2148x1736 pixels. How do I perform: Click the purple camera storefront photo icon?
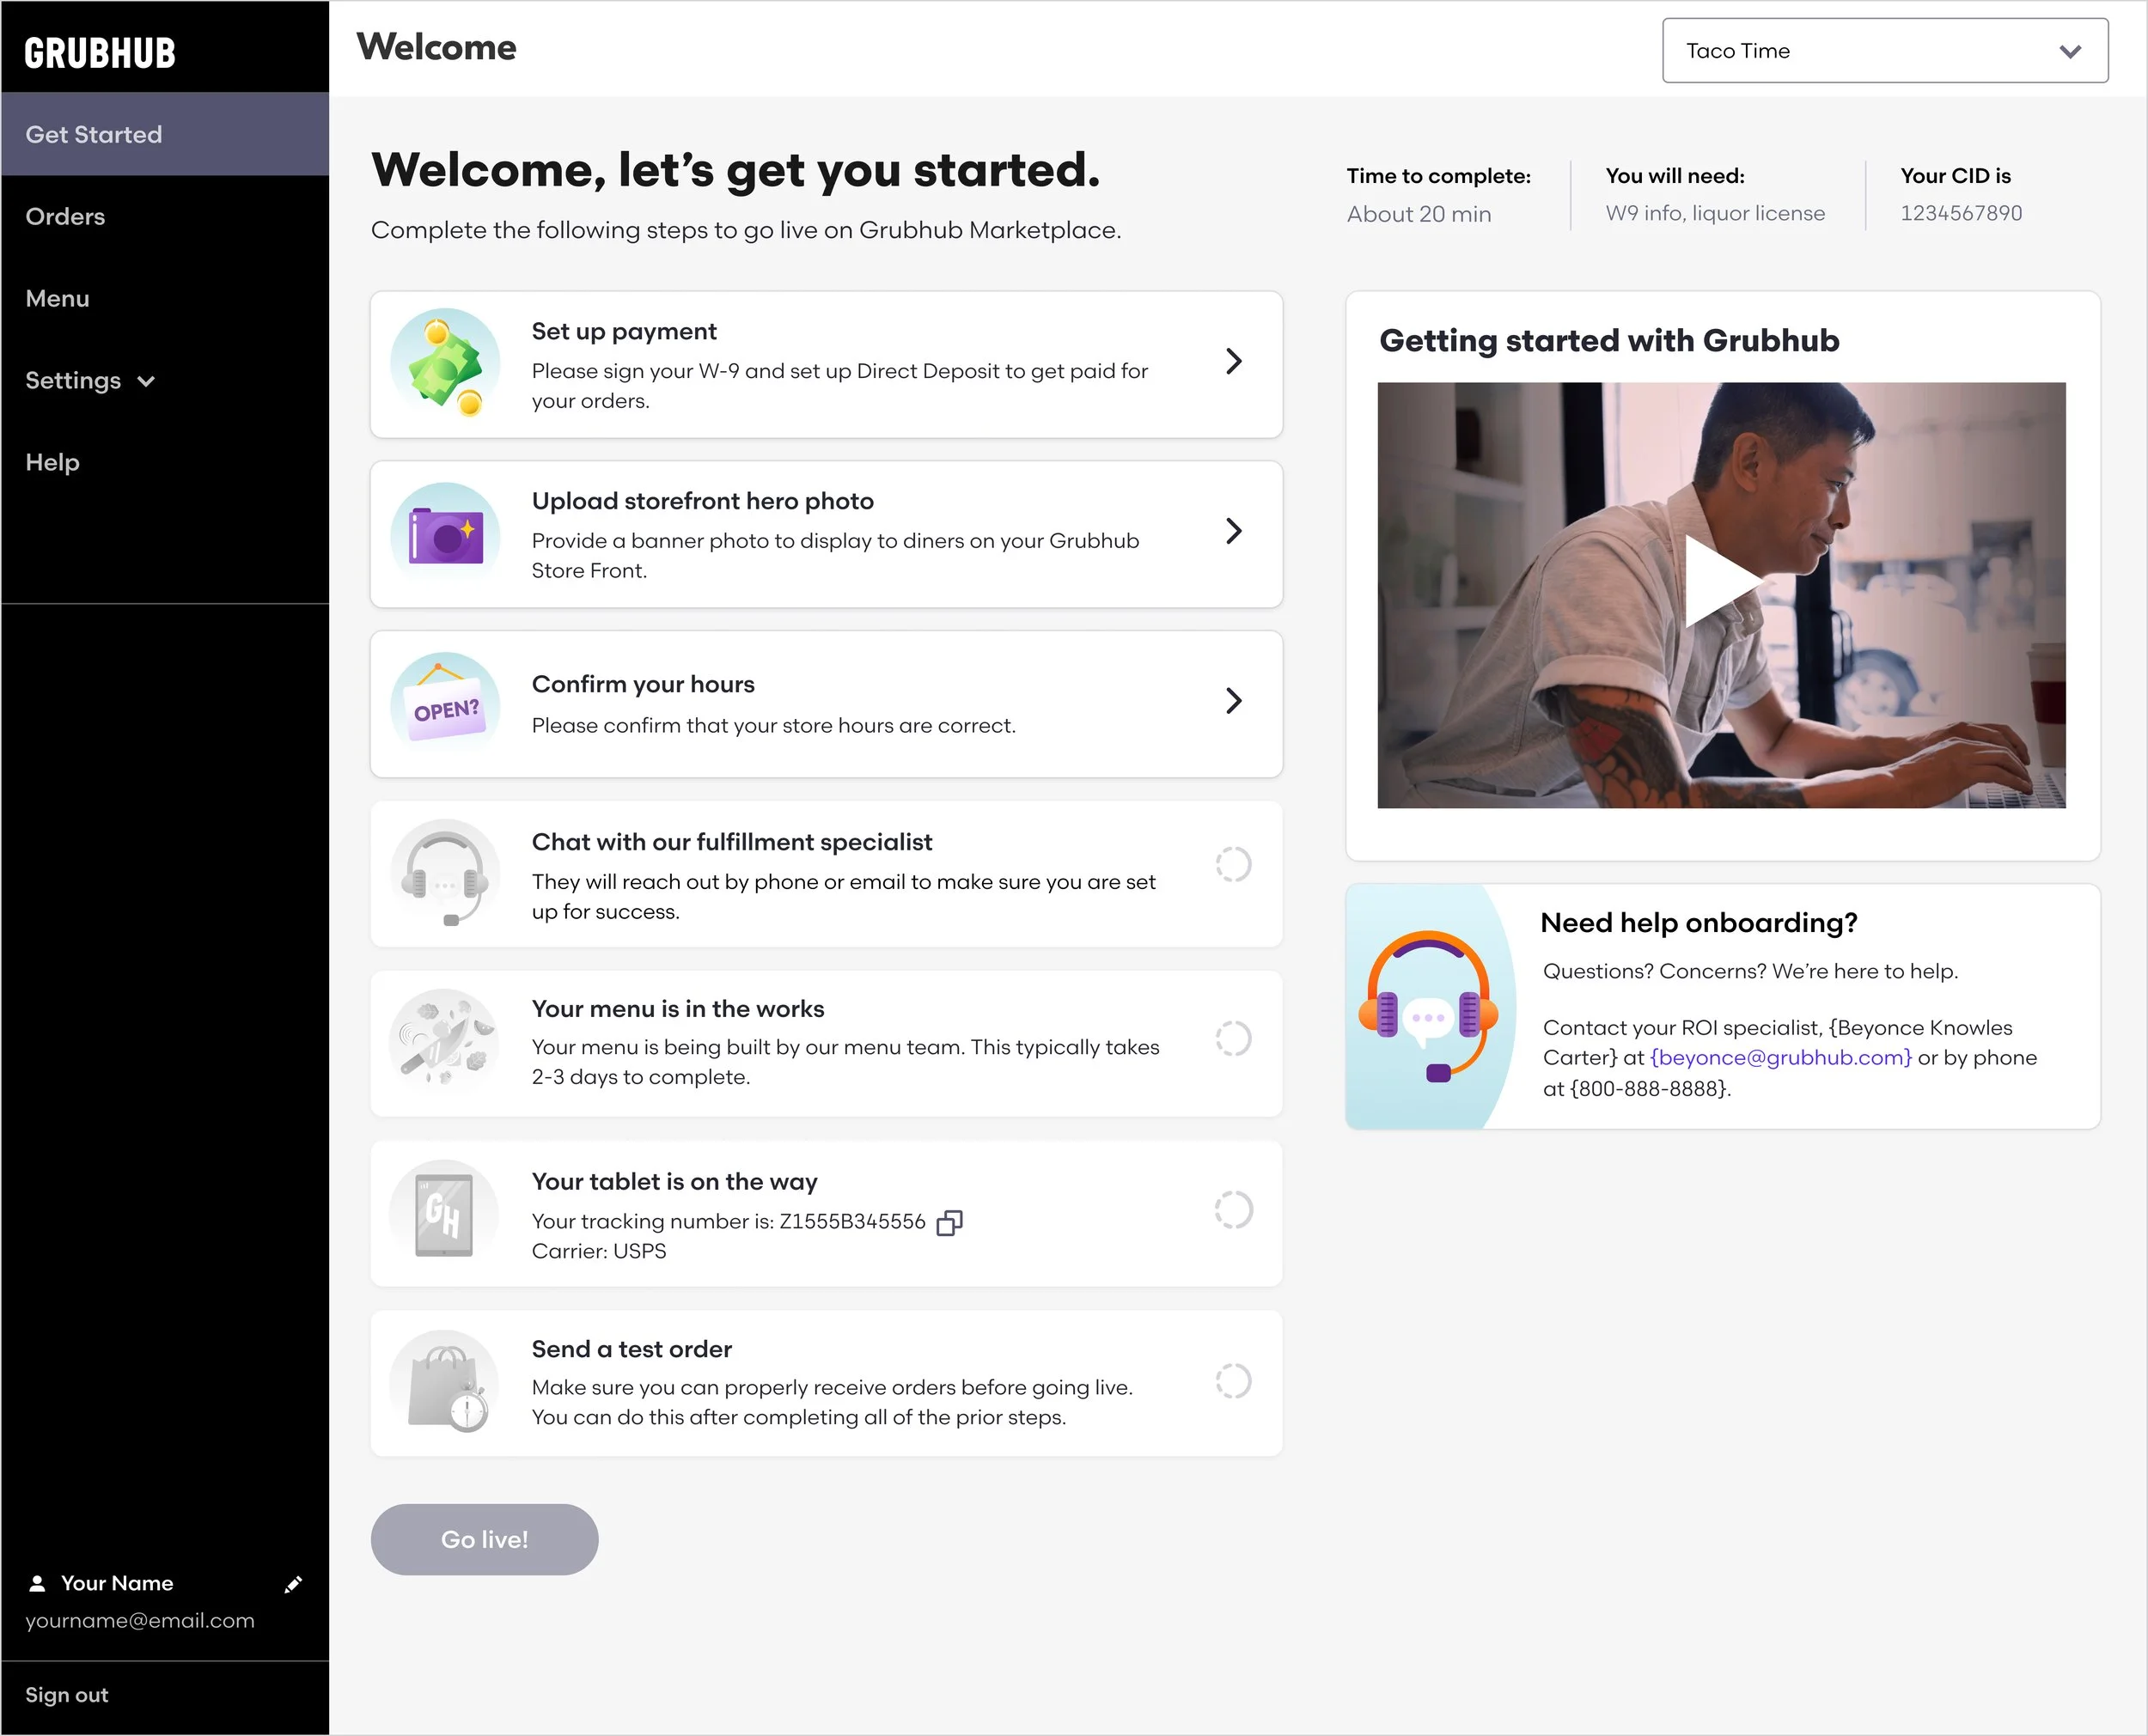(446, 537)
